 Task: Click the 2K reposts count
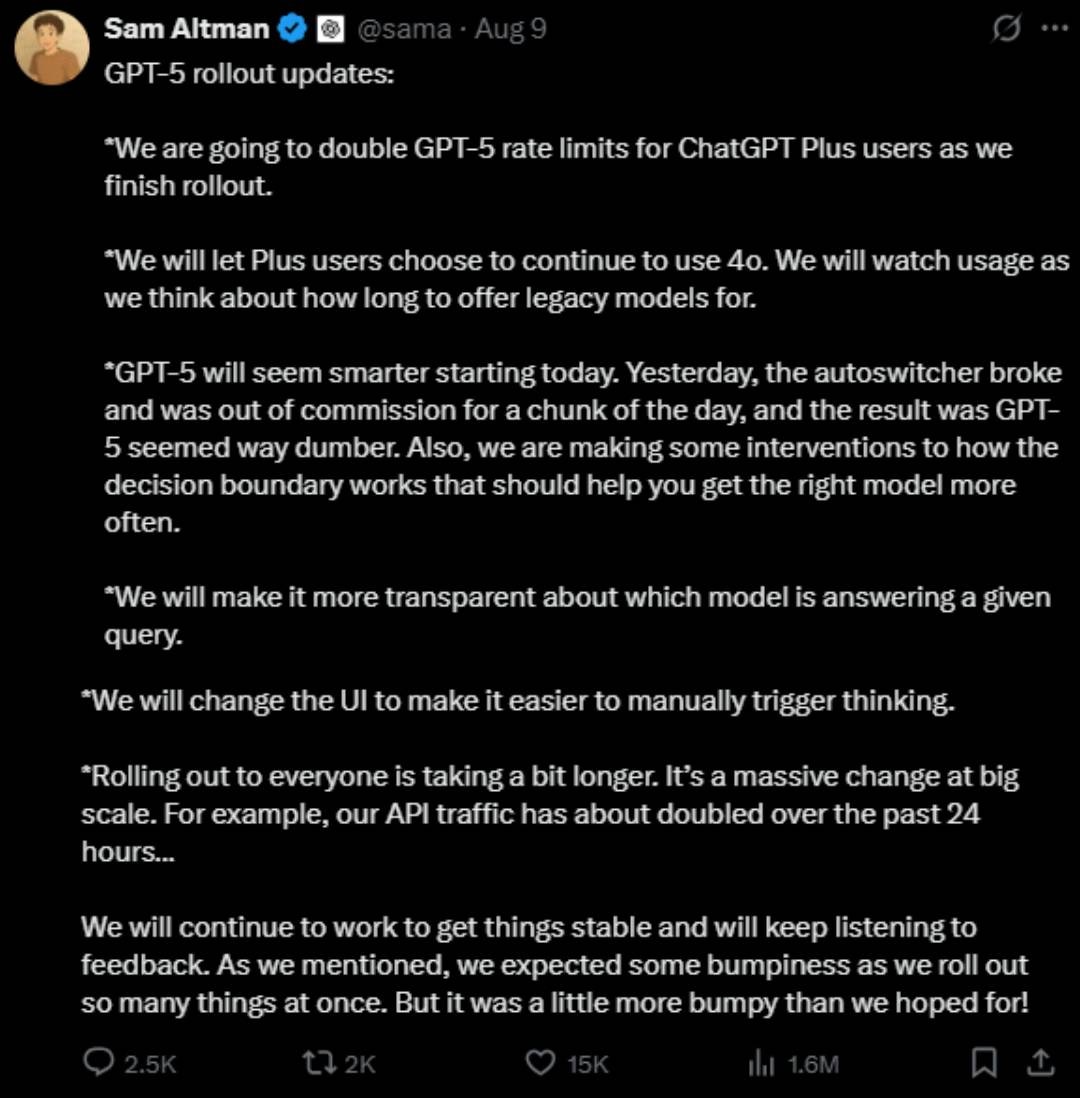[x=360, y=1064]
